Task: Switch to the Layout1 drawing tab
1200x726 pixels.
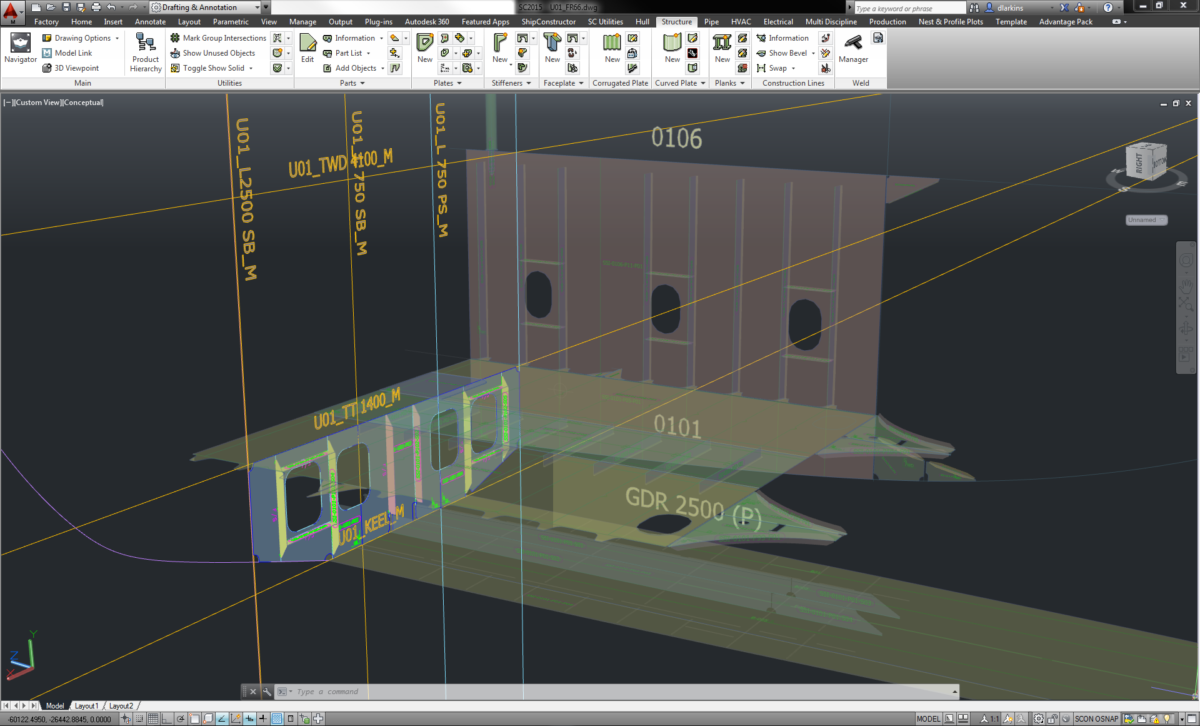Action: [86, 705]
